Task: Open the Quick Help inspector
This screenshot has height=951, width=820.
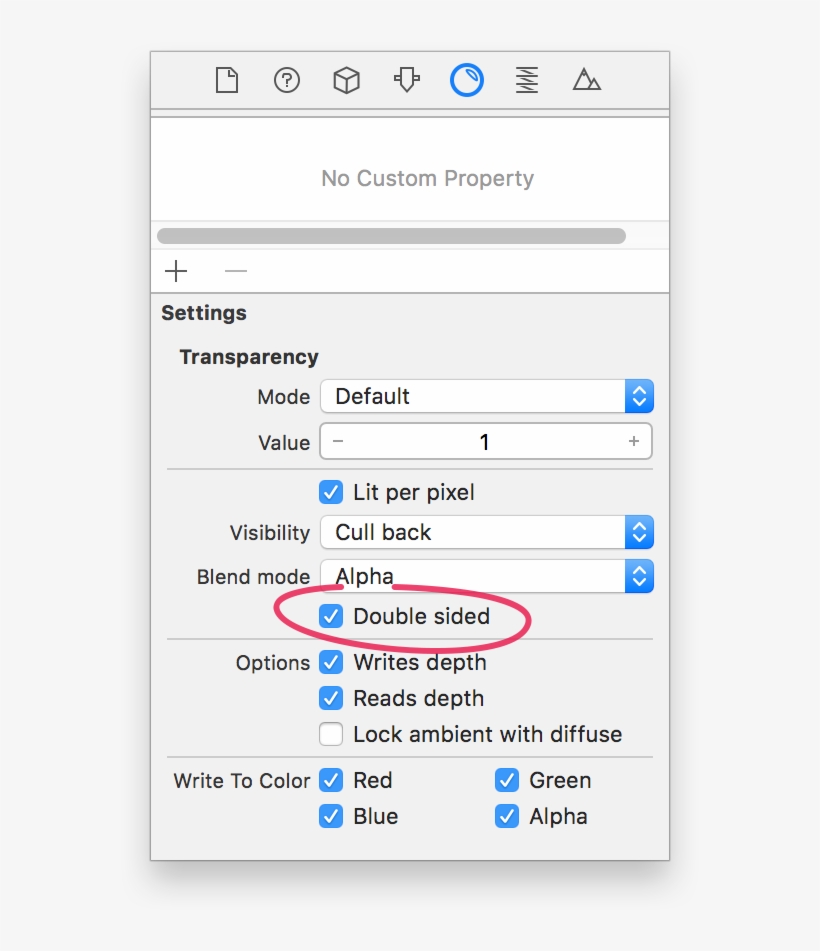Action: (286, 80)
